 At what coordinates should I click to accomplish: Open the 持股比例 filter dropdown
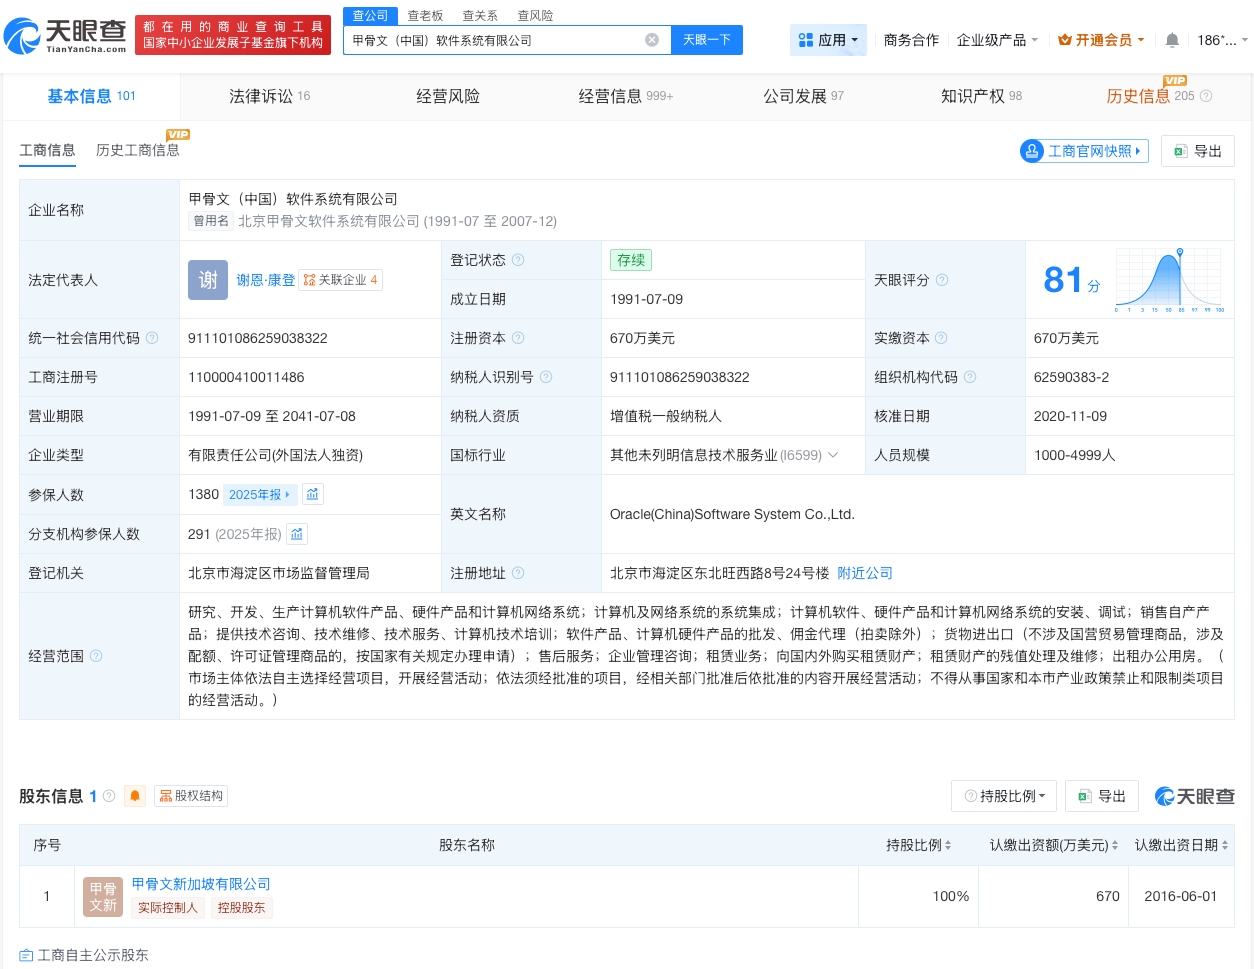(1005, 796)
